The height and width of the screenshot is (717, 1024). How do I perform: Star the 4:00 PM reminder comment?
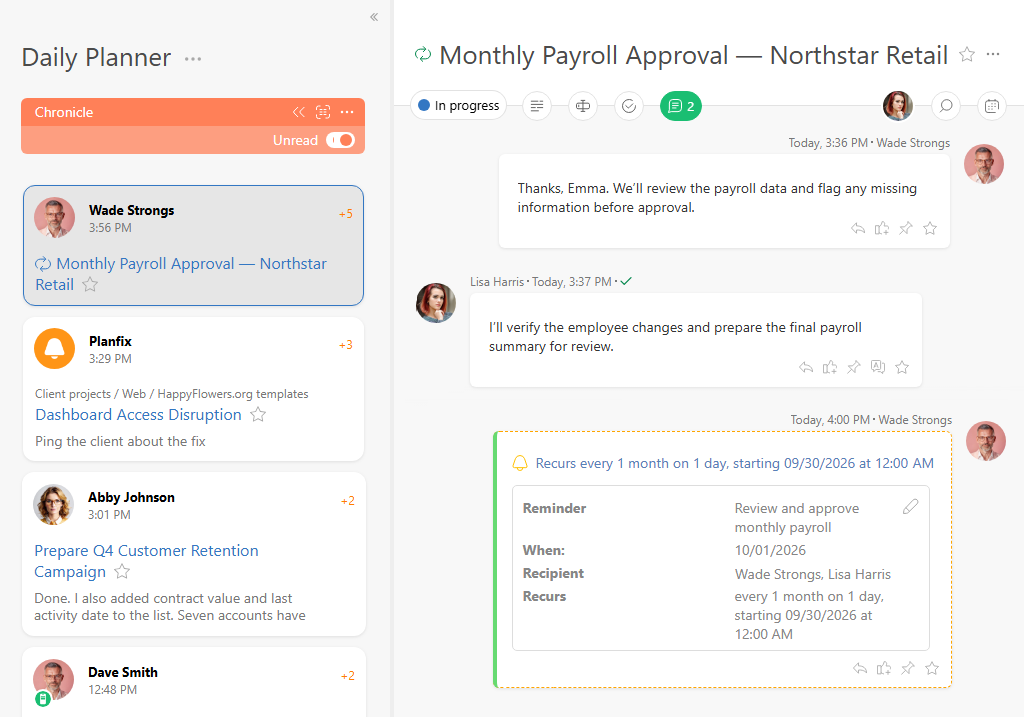[932, 668]
